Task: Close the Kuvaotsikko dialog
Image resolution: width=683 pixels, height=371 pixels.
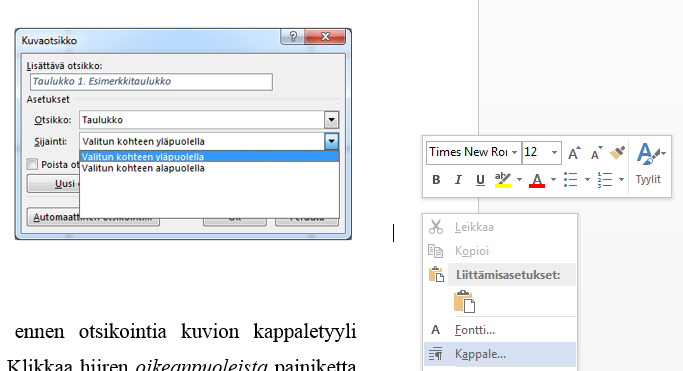Action: click(325, 37)
